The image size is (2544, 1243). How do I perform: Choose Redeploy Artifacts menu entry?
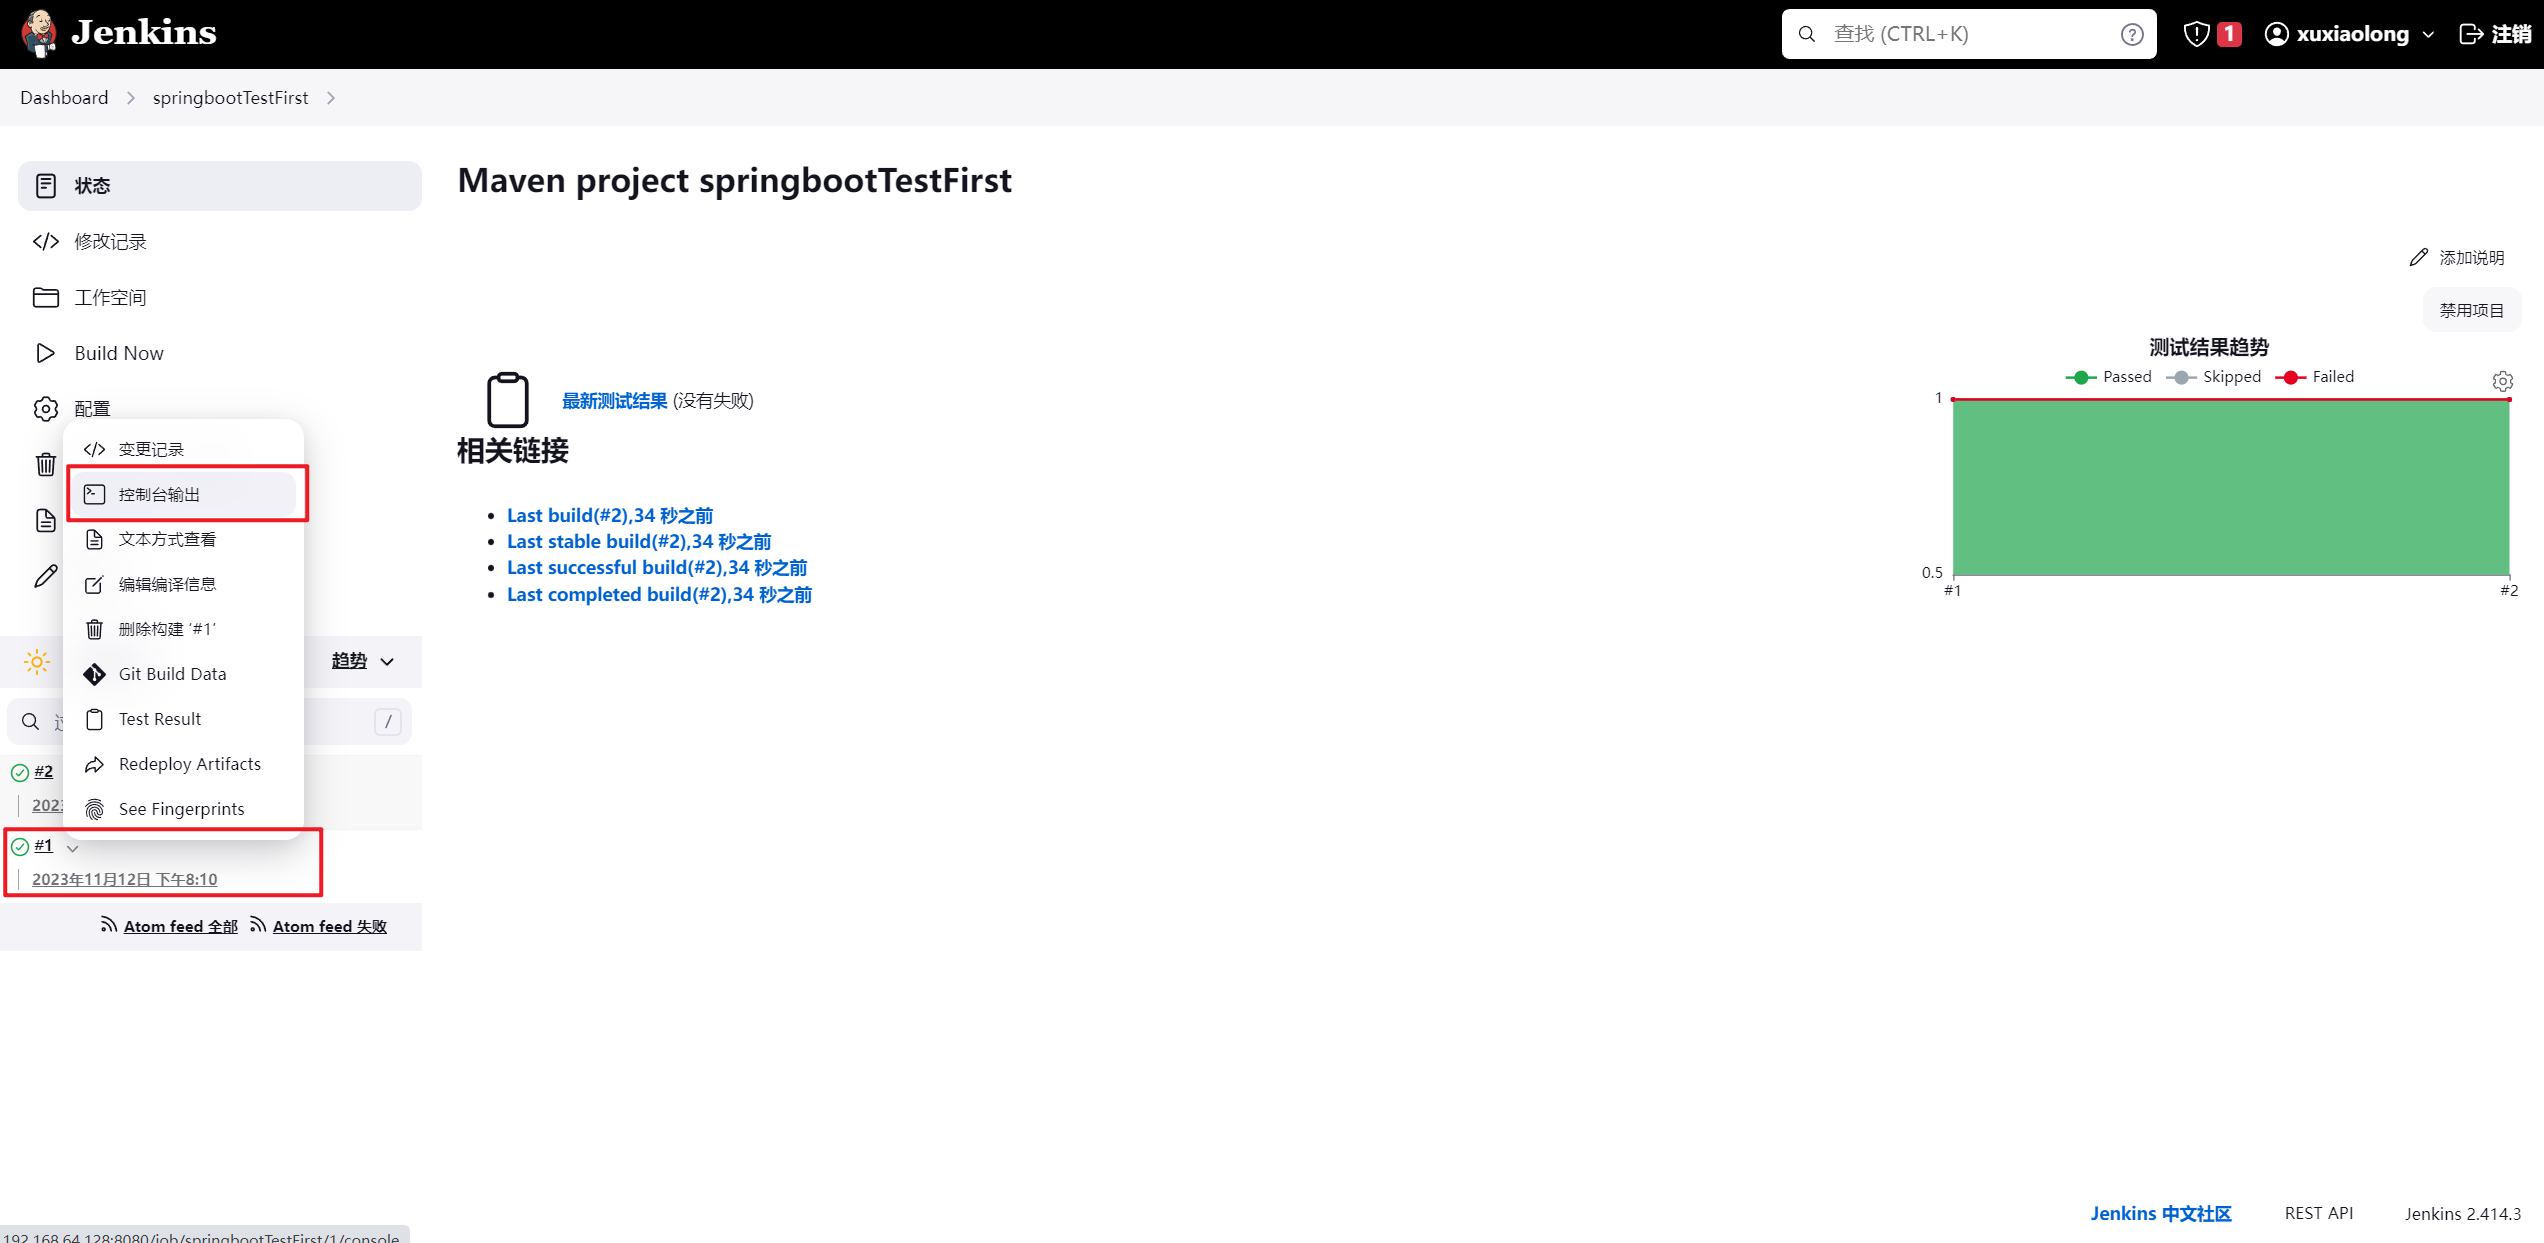click(x=183, y=764)
